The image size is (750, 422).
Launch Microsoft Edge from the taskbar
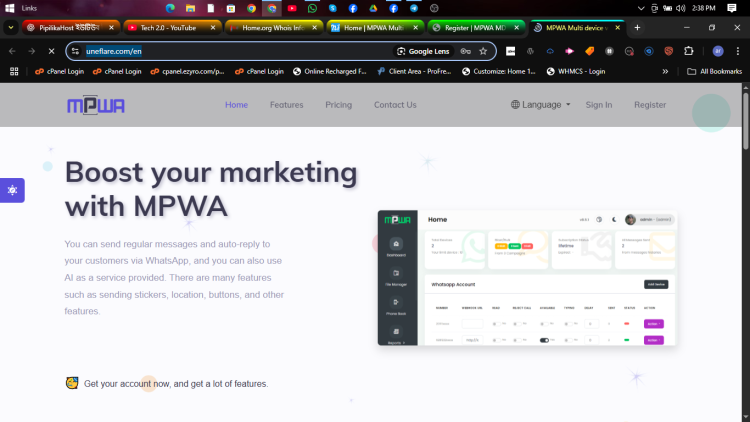click(170, 8)
